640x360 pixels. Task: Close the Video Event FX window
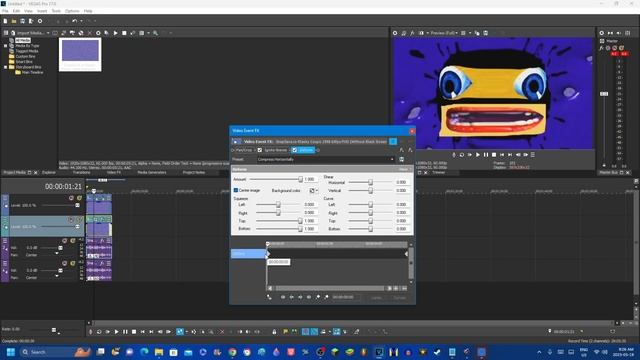(x=412, y=131)
